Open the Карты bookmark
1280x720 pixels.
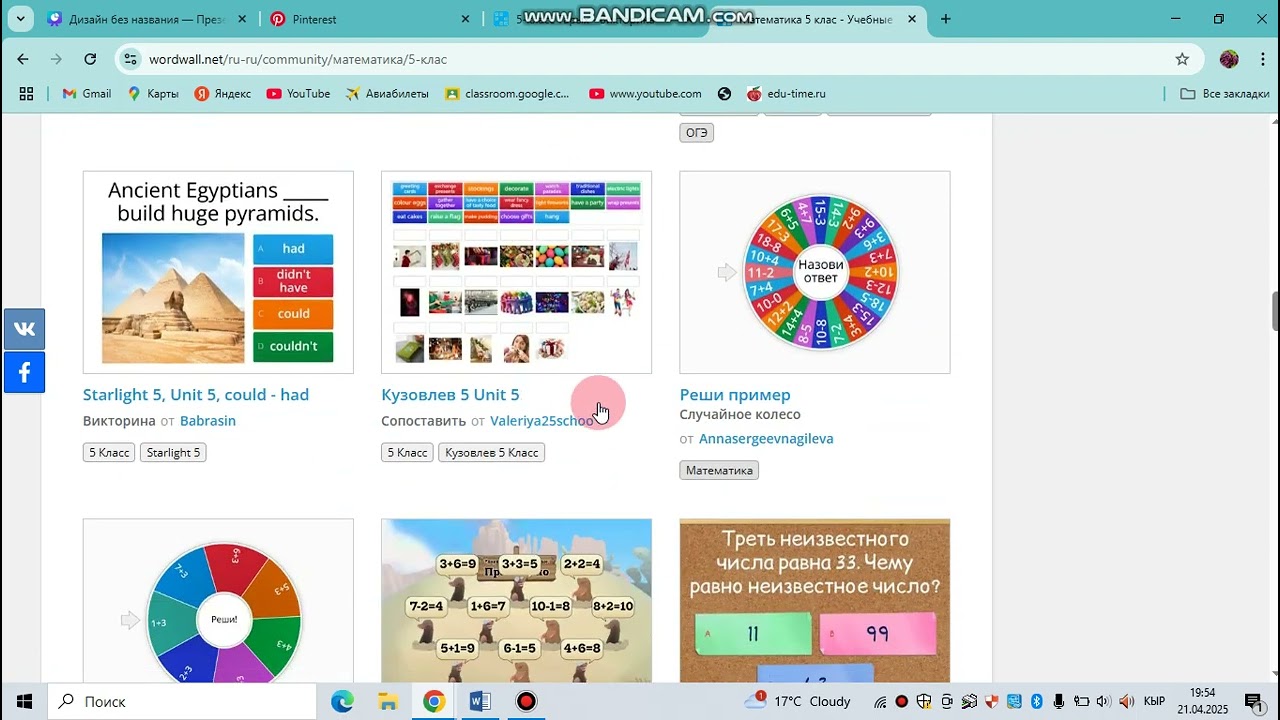click(153, 93)
